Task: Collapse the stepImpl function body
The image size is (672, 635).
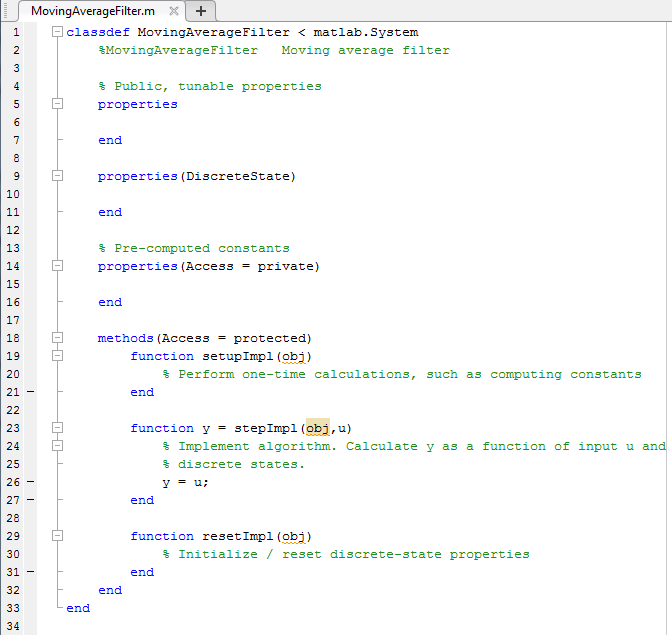Action: click(x=57, y=428)
